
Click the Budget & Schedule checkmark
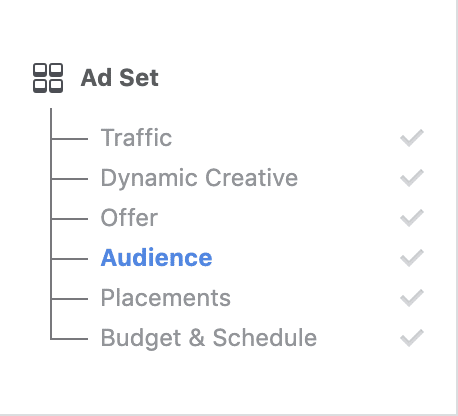pos(412,338)
